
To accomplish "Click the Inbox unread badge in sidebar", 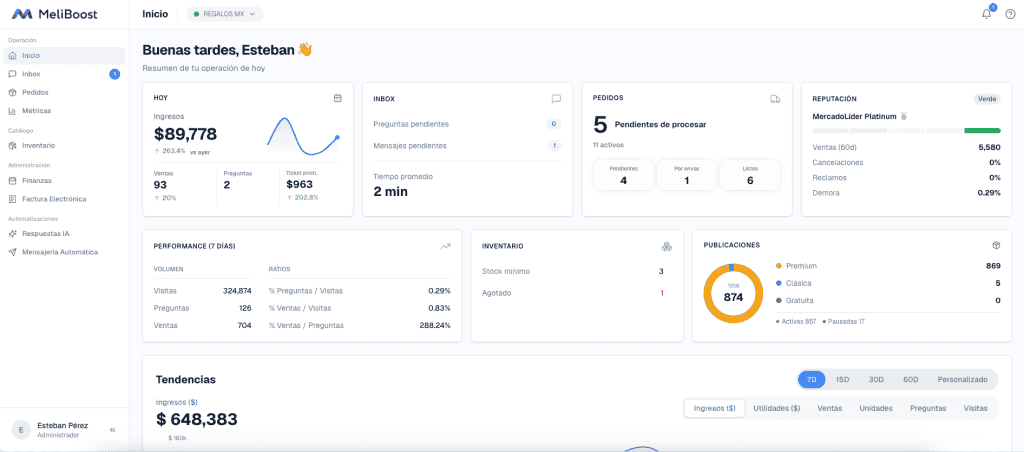I will point(114,74).
